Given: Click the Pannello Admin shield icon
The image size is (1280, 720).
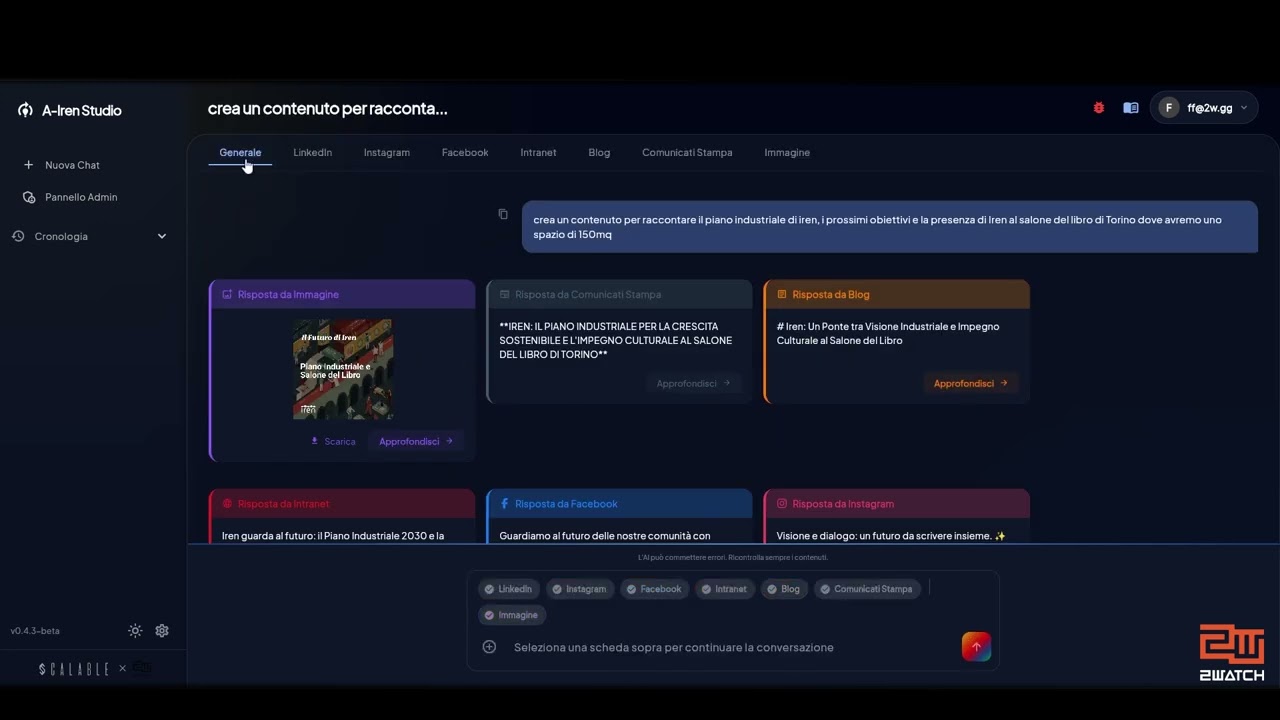Looking at the screenshot, I should tap(29, 197).
